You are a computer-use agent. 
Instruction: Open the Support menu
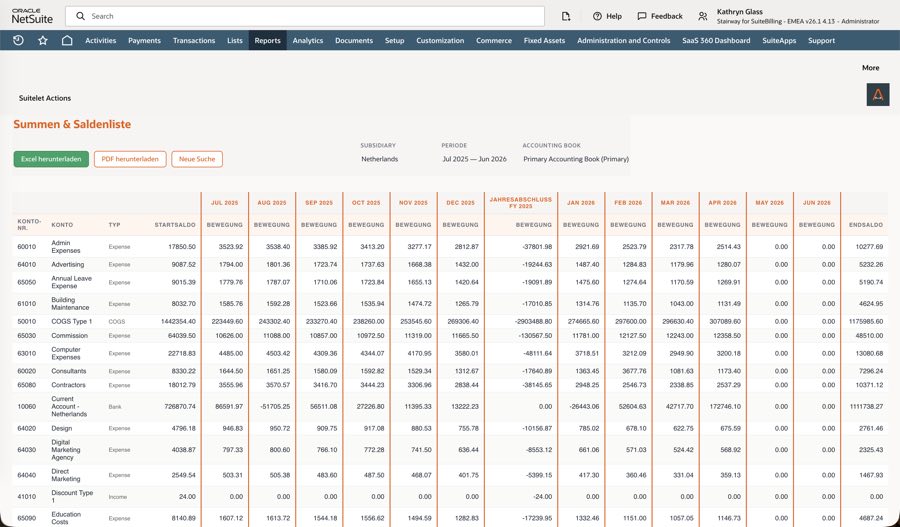(821, 41)
